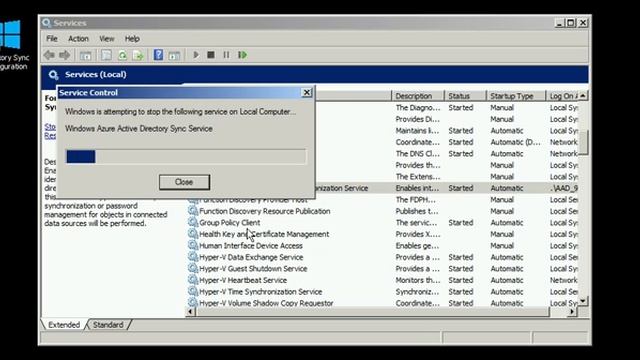Click 'Automatic (D...' startup type cell
Image resolution: width=640 pixels, height=360 pixels.
(515, 142)
